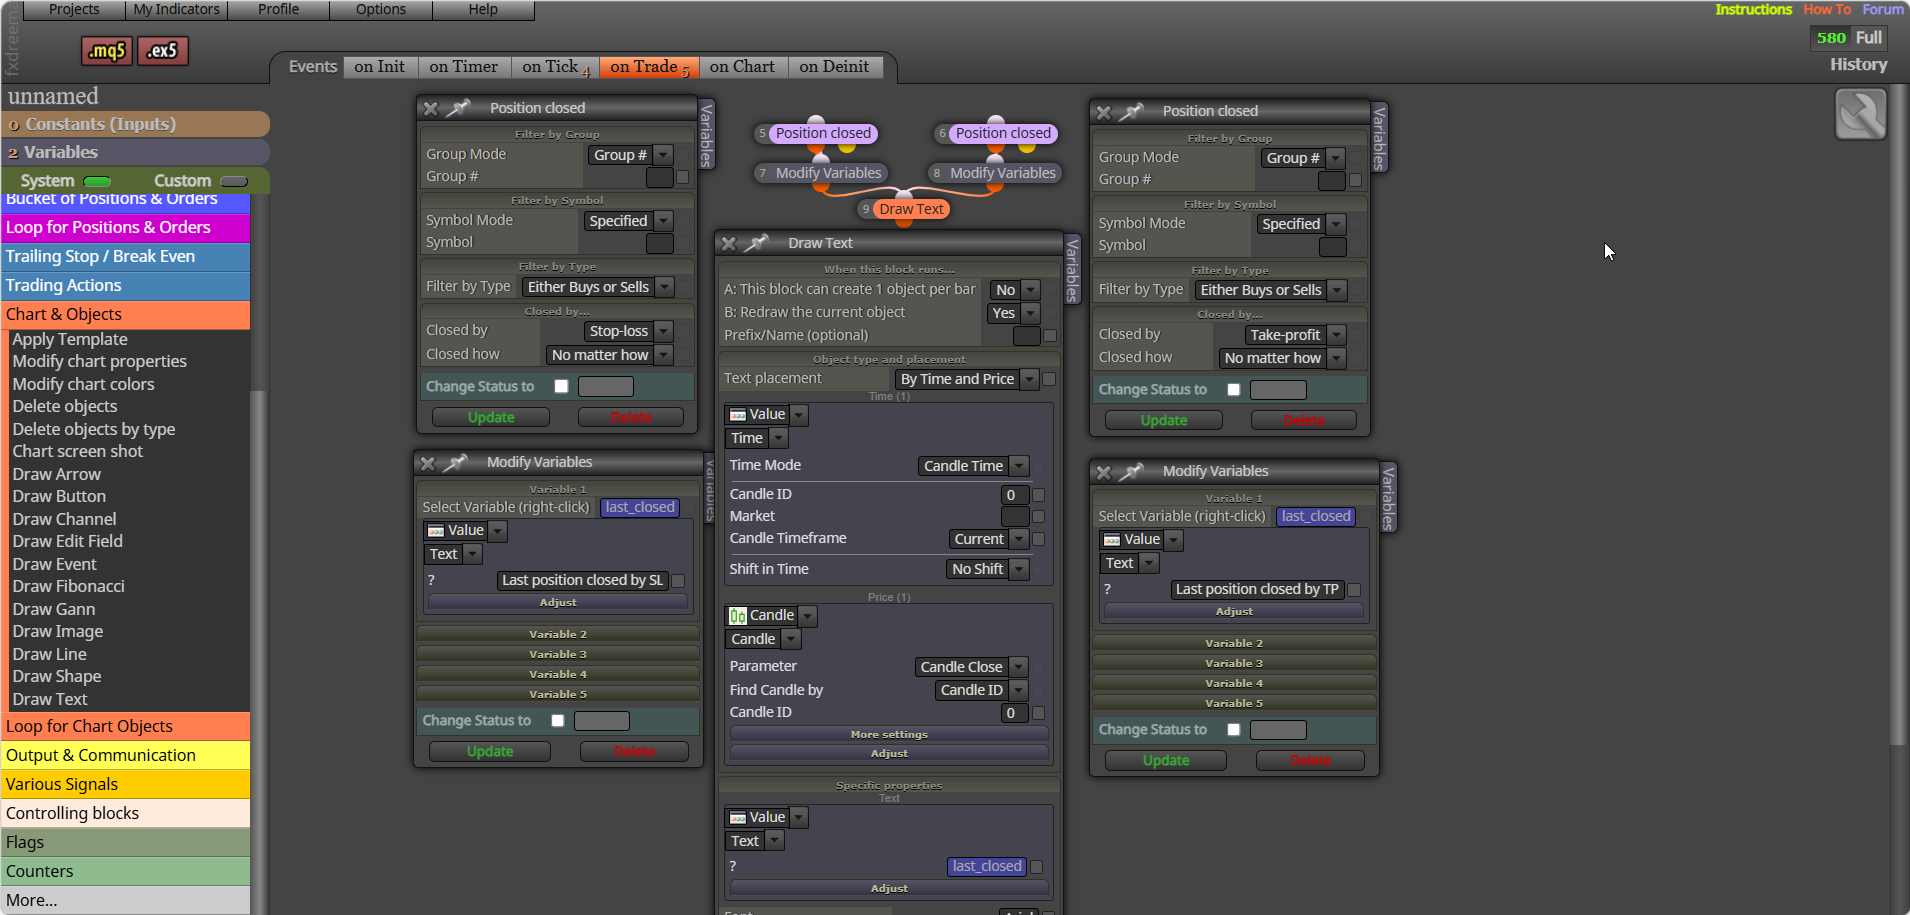The width and height of the screenshot is (1910, 915).
Task: Toggle the Change Status to checkbox in the left Position closed panel
Action: click(561, 386)
